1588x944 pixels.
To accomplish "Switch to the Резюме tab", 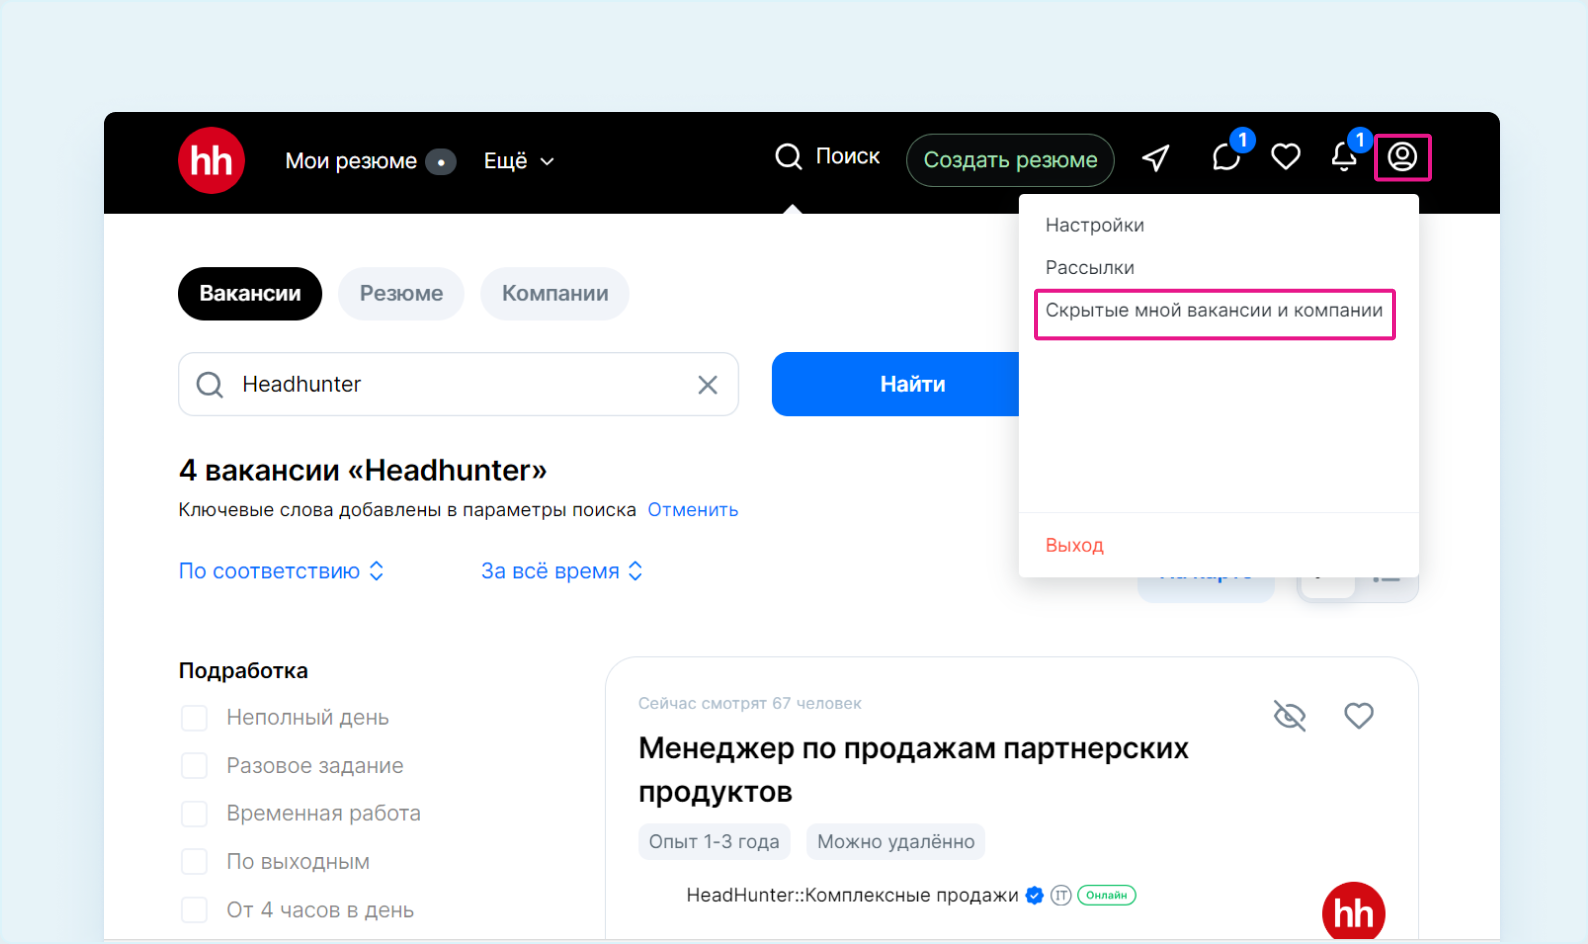I will [x=401, y=294].
